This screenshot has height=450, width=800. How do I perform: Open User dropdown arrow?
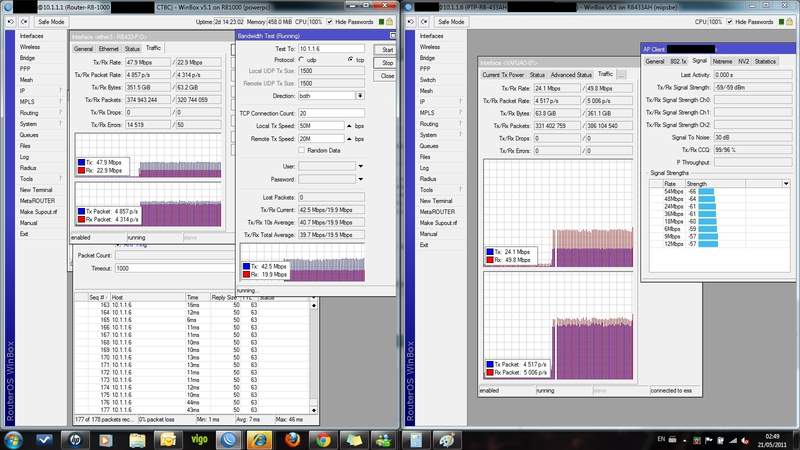click(360, 166)
